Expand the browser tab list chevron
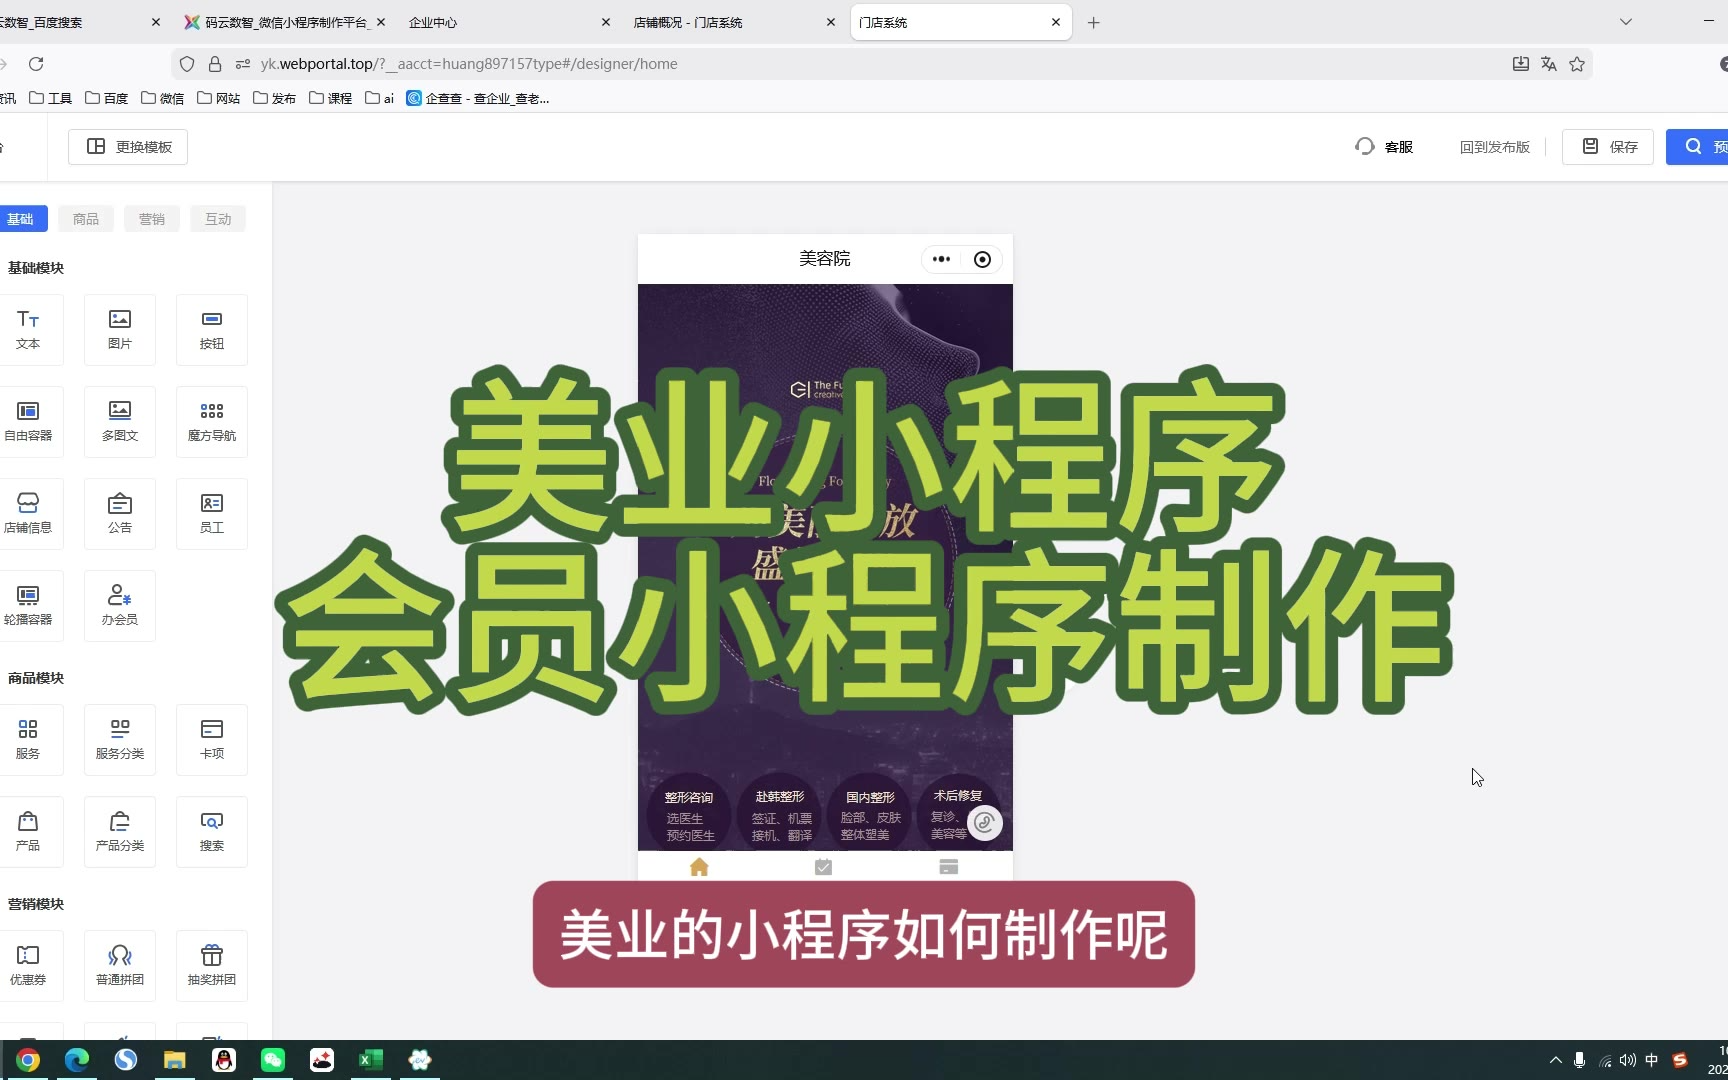The image size is (1728, 1080). click(x=1626, y=22)
